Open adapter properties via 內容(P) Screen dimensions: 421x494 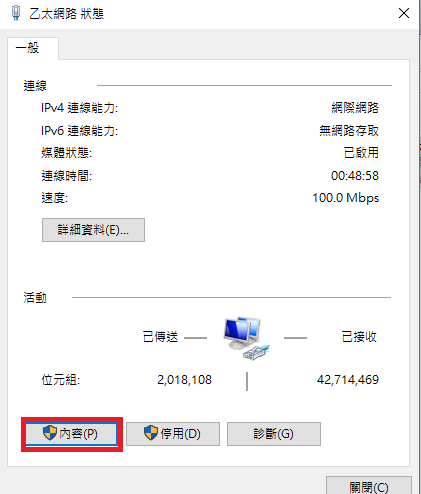pos(72,434)
